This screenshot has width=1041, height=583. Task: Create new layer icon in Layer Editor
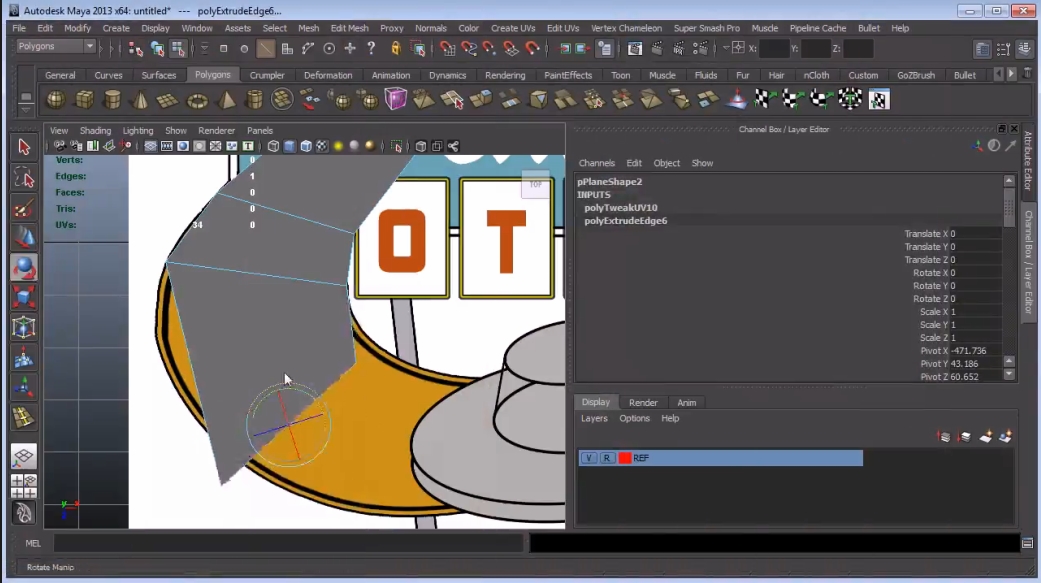985,436
